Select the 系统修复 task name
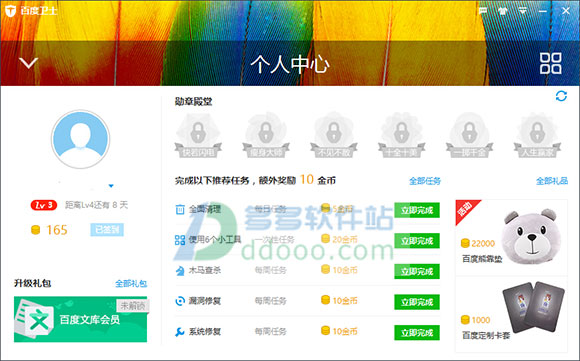Image resolution: width=580 pixels, height=361 pixels. click(205, 331)
